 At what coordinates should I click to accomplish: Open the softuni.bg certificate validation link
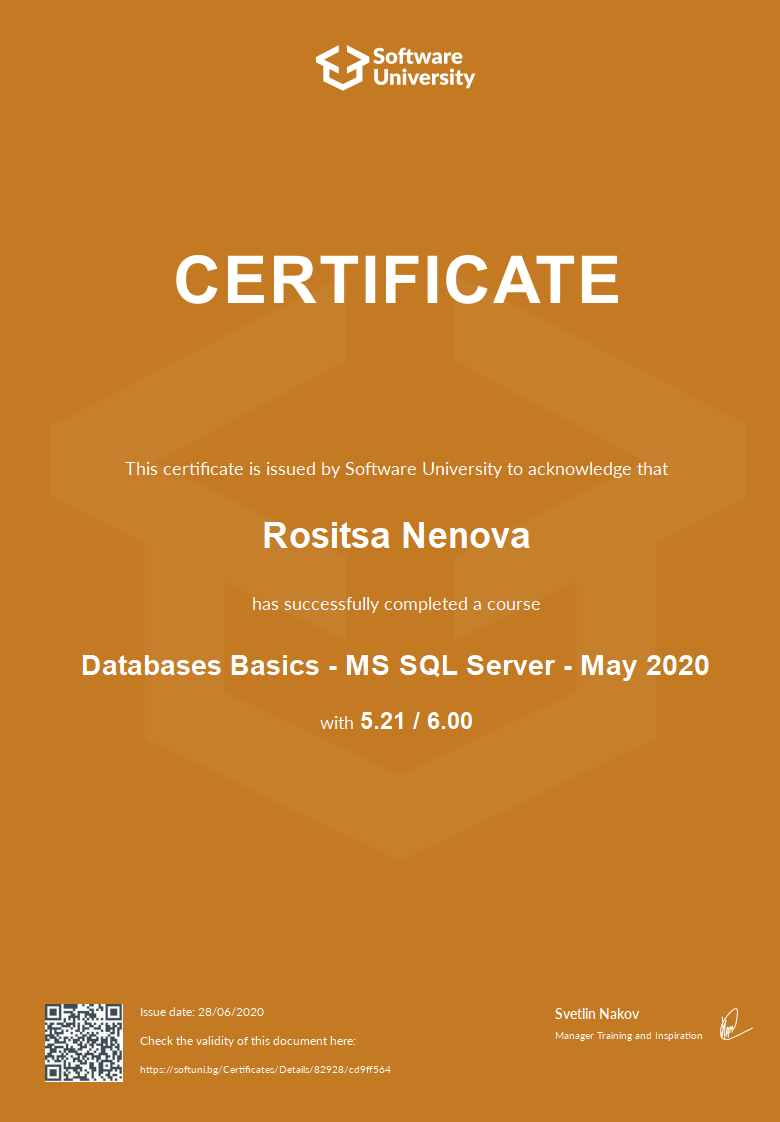[x=265, y=1069]
